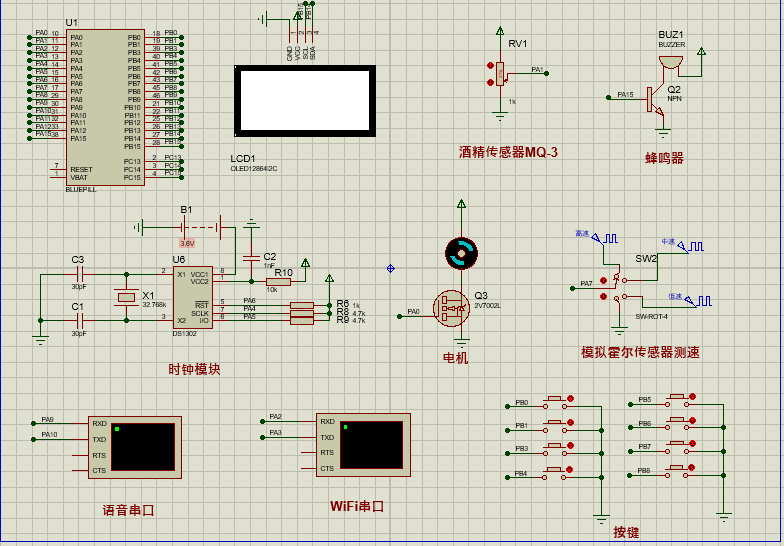Click the PA1 terminal at RV1 wiper
Screen dimensions: 784x546
coord(546,74)
